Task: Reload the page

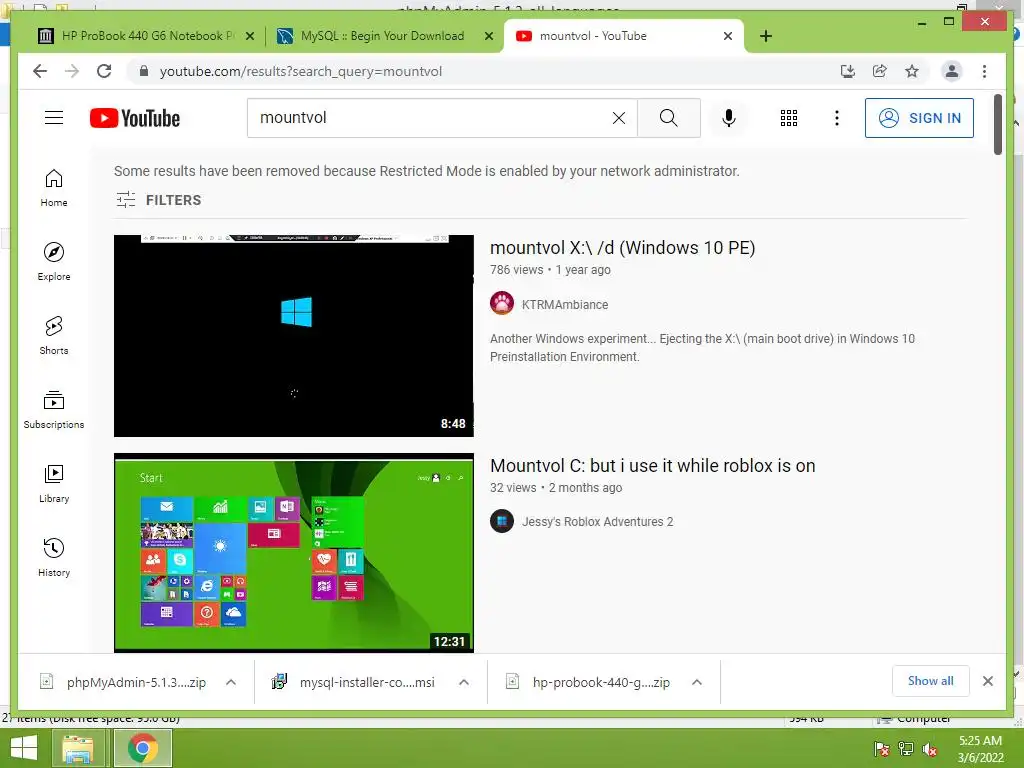Action: (104, 71)
